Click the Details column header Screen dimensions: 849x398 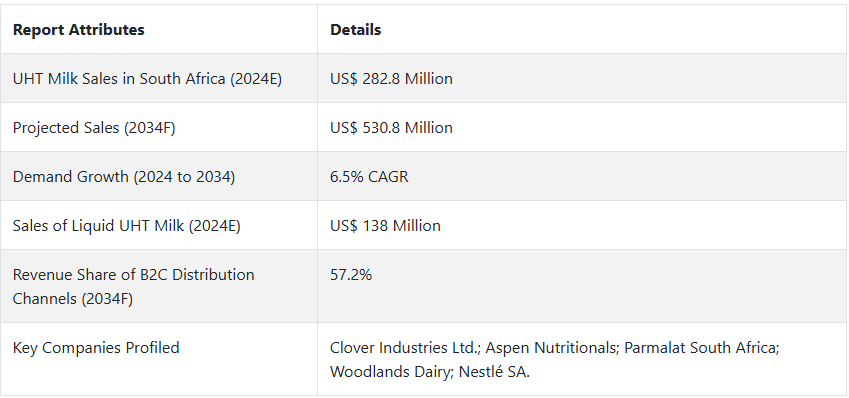tap(356, 30)
